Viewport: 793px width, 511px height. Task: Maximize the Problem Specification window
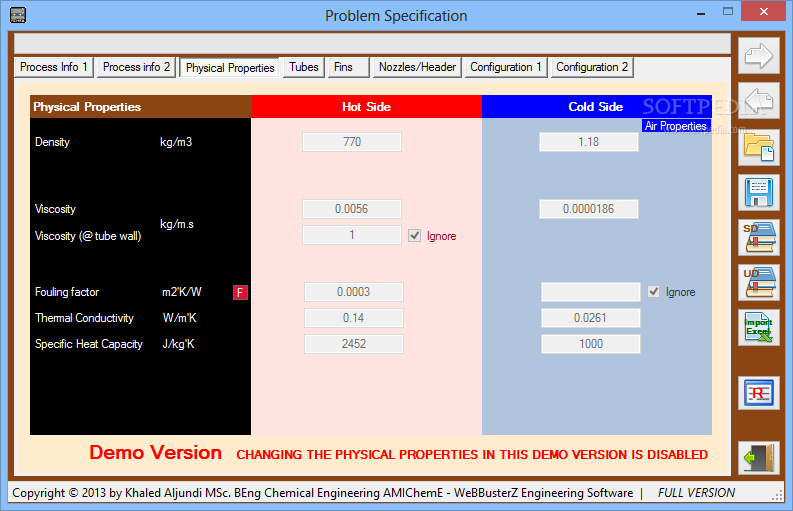[728, 12]
